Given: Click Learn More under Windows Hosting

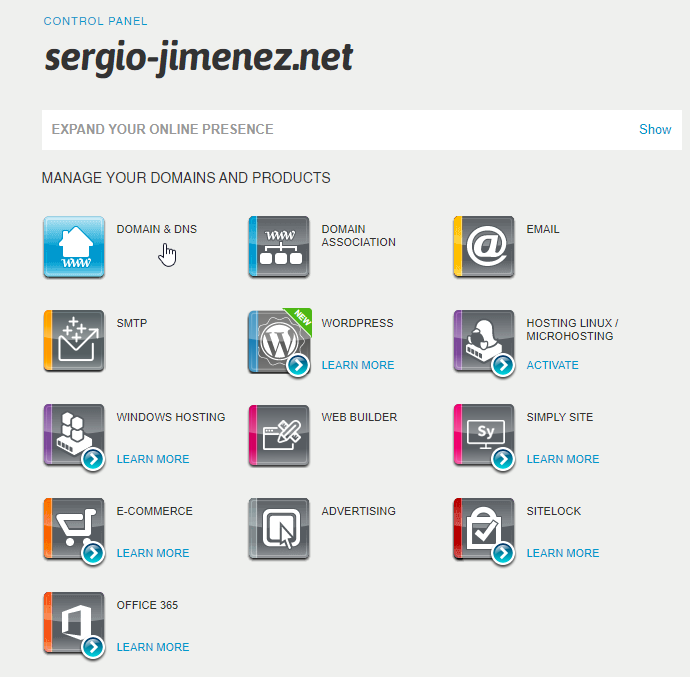Looking at the screenshot, I should [153, 459].
